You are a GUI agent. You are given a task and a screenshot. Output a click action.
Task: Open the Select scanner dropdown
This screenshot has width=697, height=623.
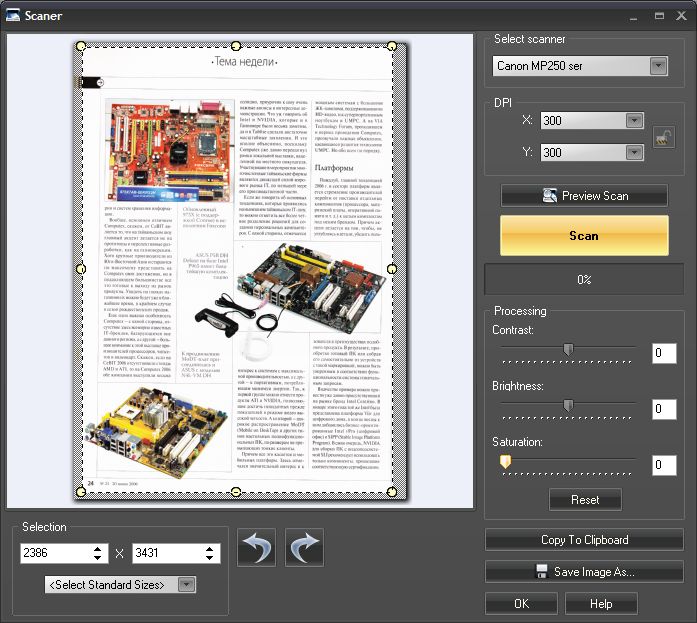pos(657,67)
